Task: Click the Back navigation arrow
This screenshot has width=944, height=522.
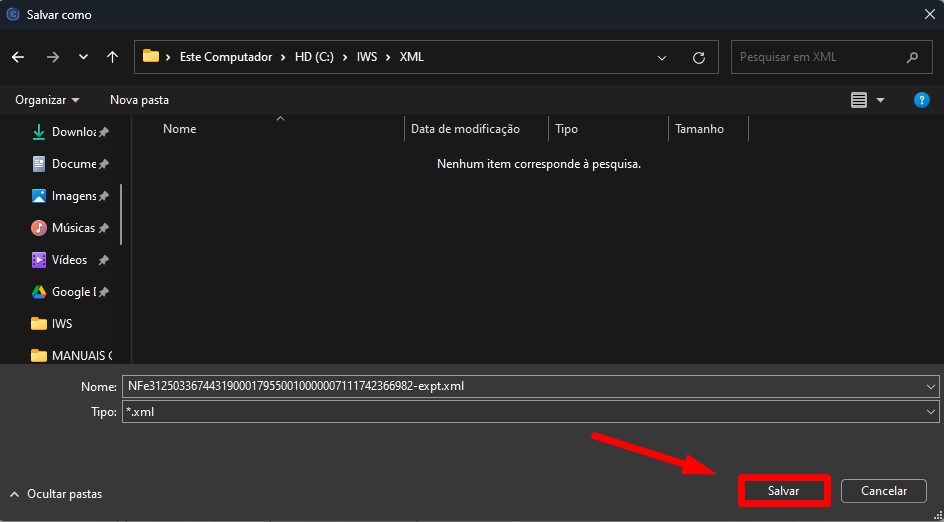Action: pyautogui.click(x=18, y=57)
